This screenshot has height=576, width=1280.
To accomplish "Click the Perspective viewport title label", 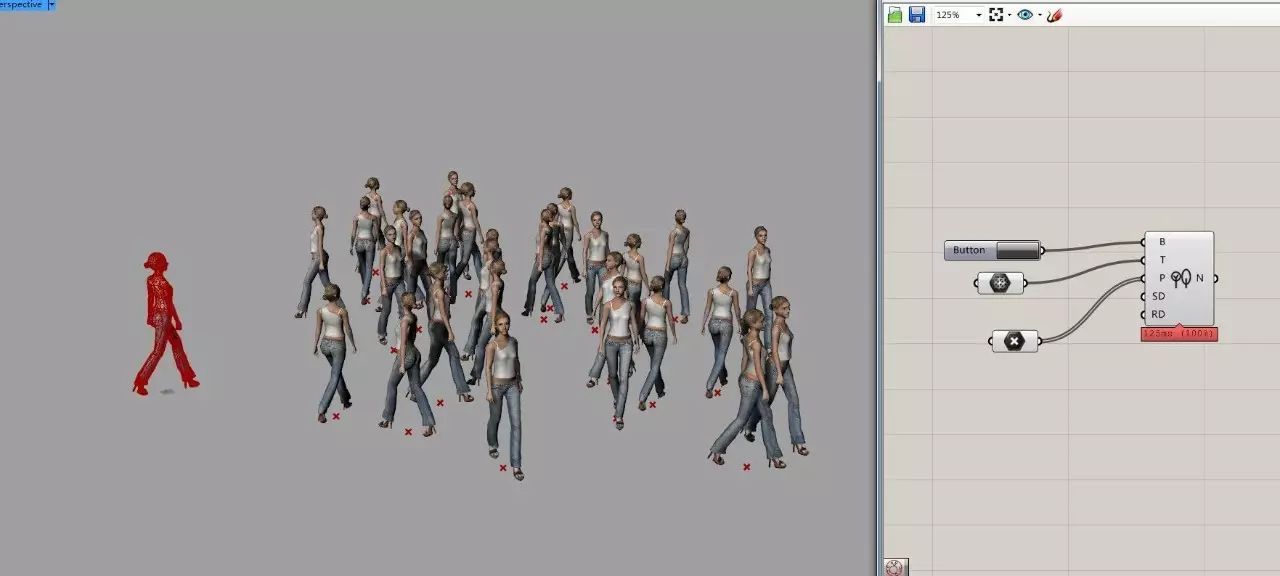I will 21,5.
